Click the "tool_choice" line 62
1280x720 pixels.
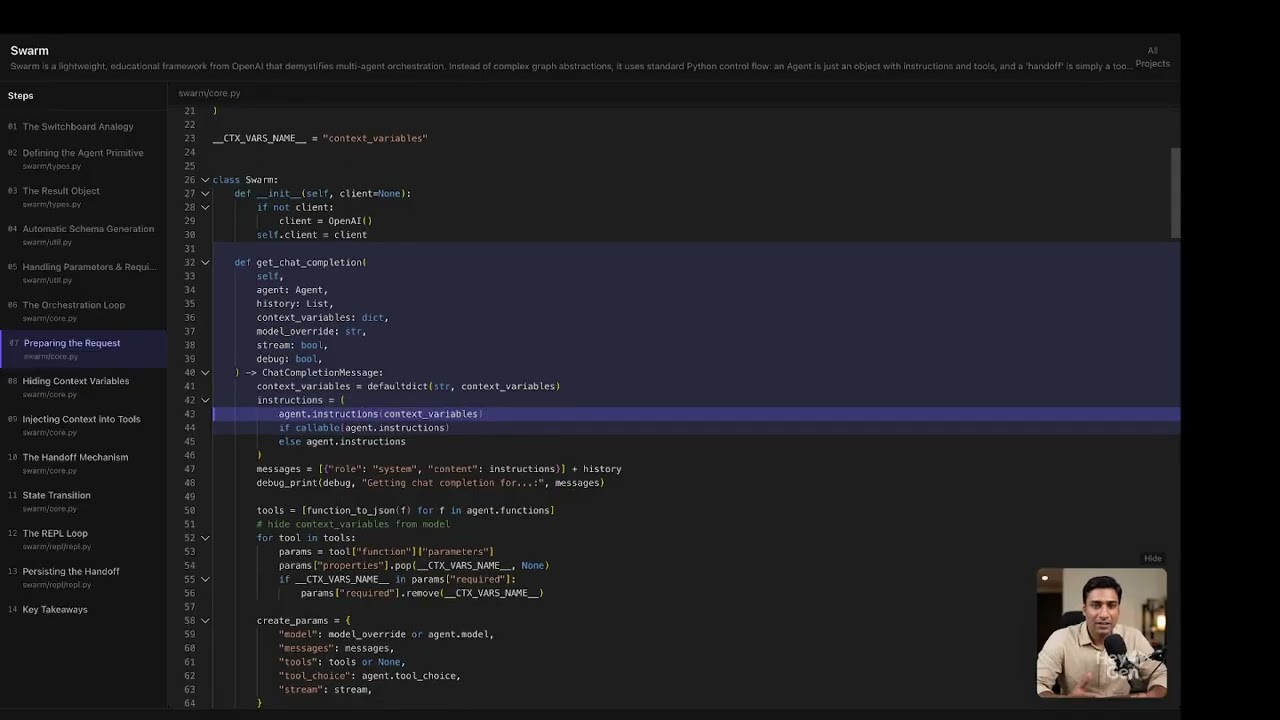point(369,676)
